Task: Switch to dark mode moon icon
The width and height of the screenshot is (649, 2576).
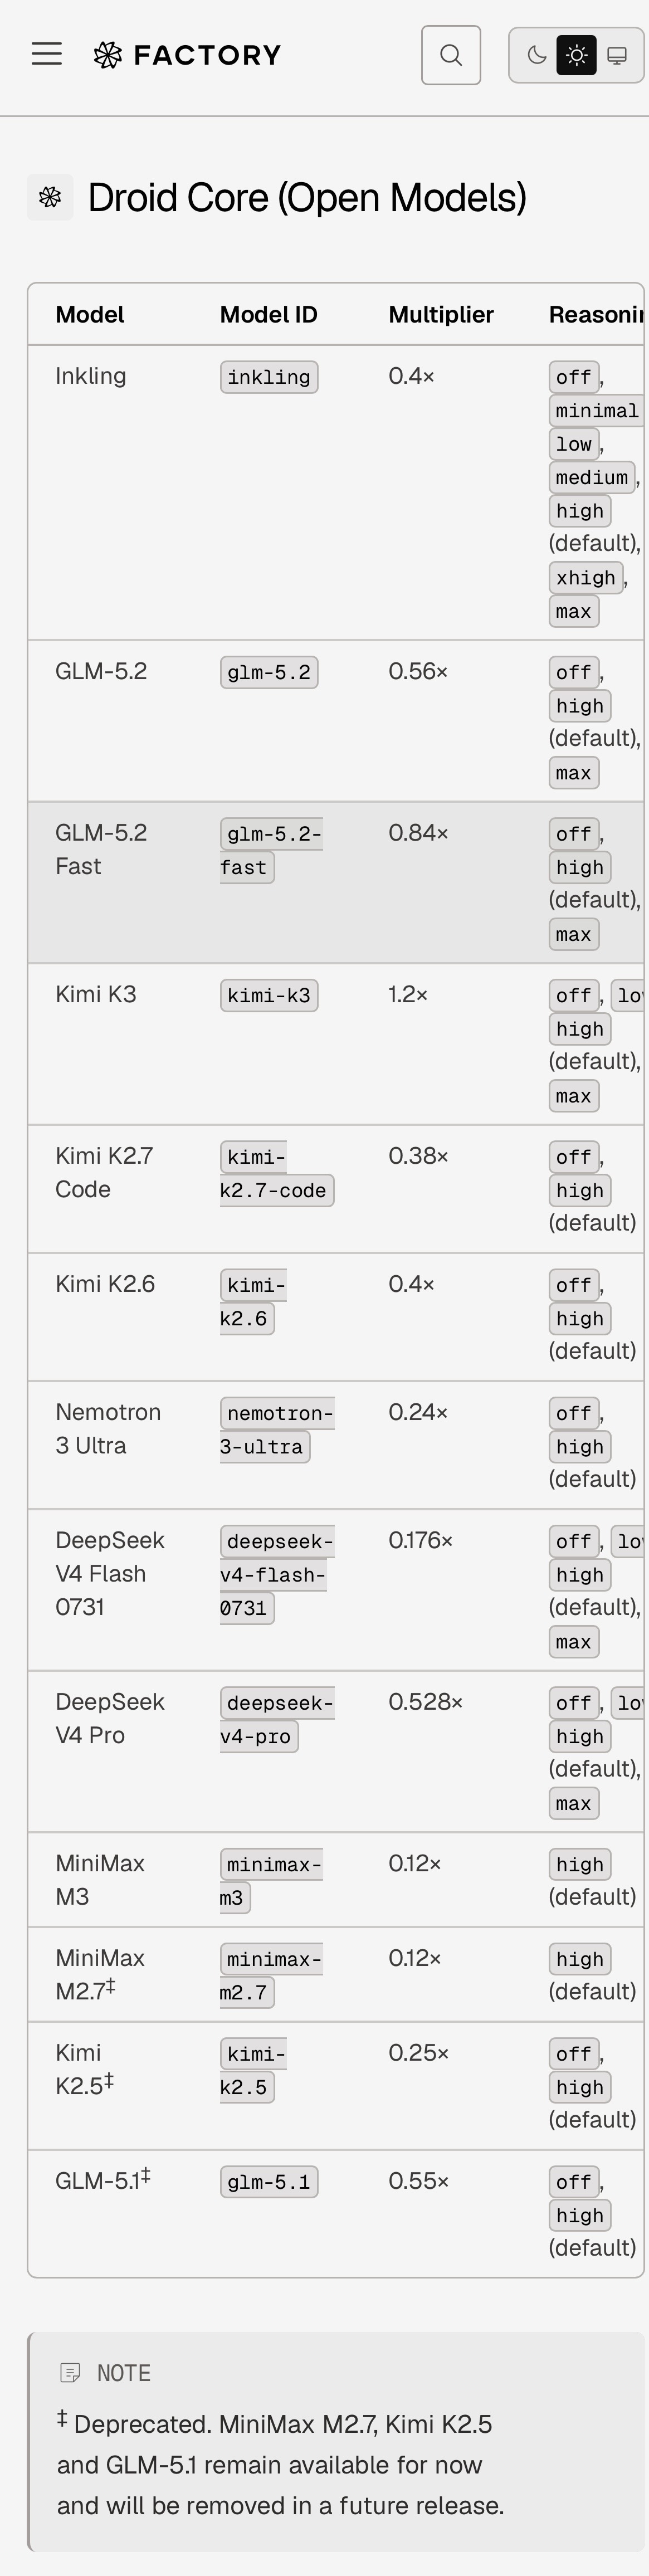Action: click(x=537, y=55)
